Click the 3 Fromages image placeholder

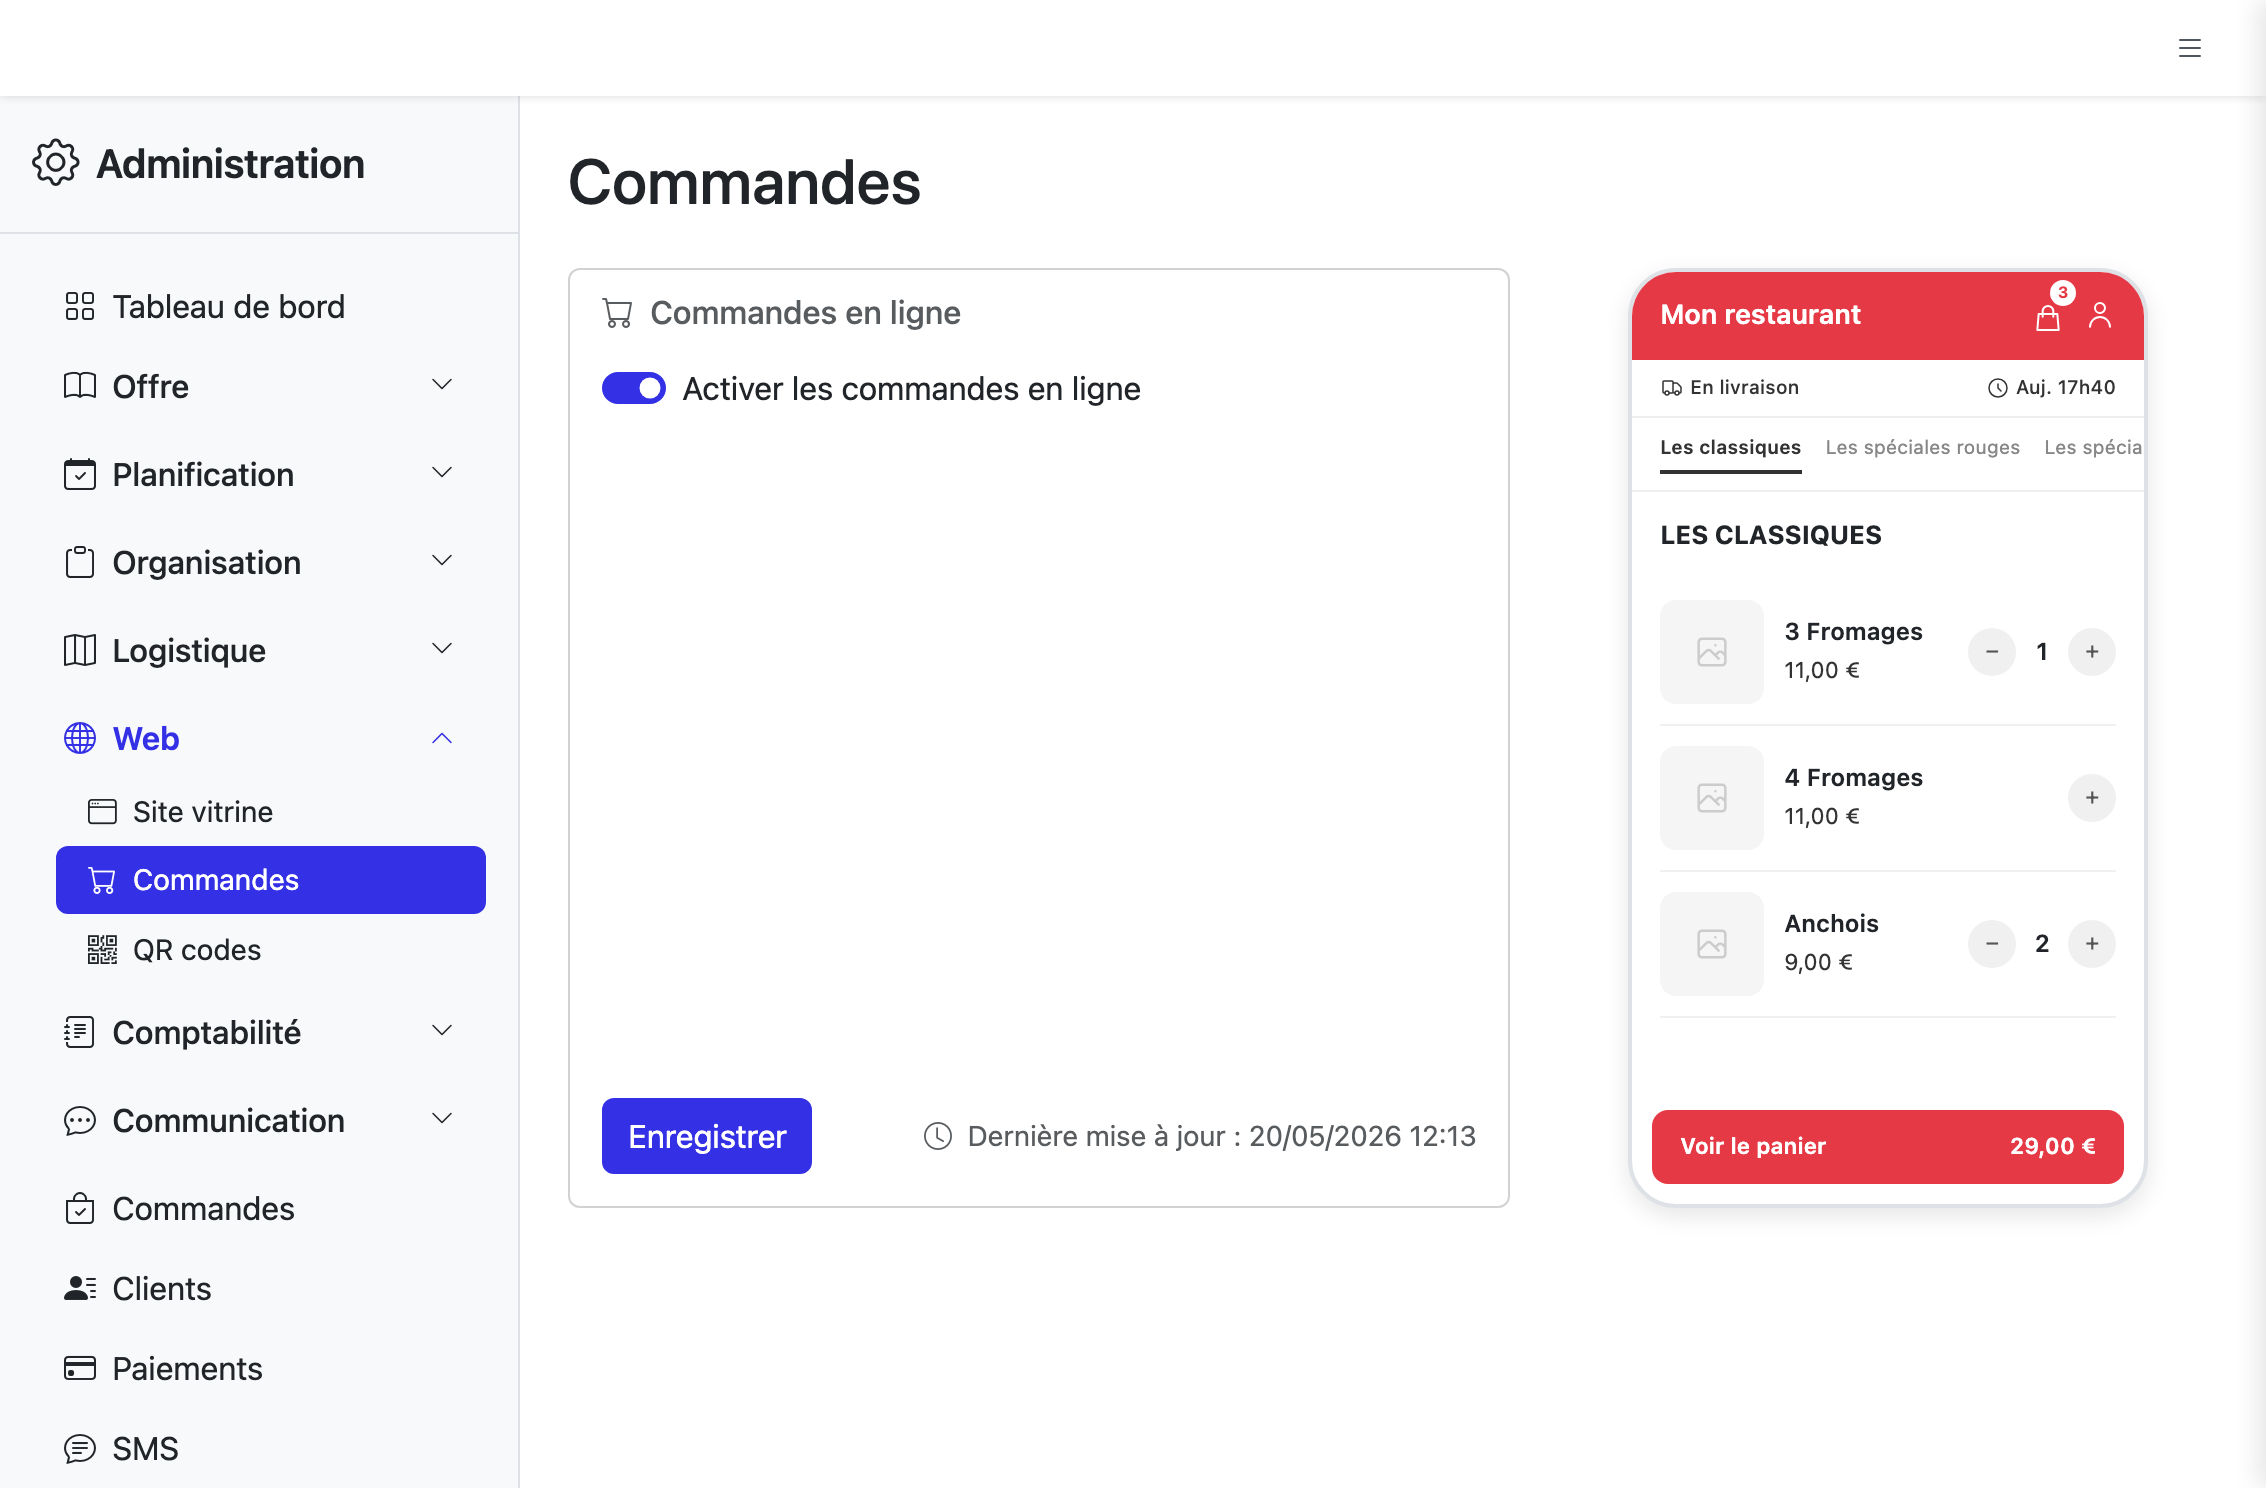1712,652
